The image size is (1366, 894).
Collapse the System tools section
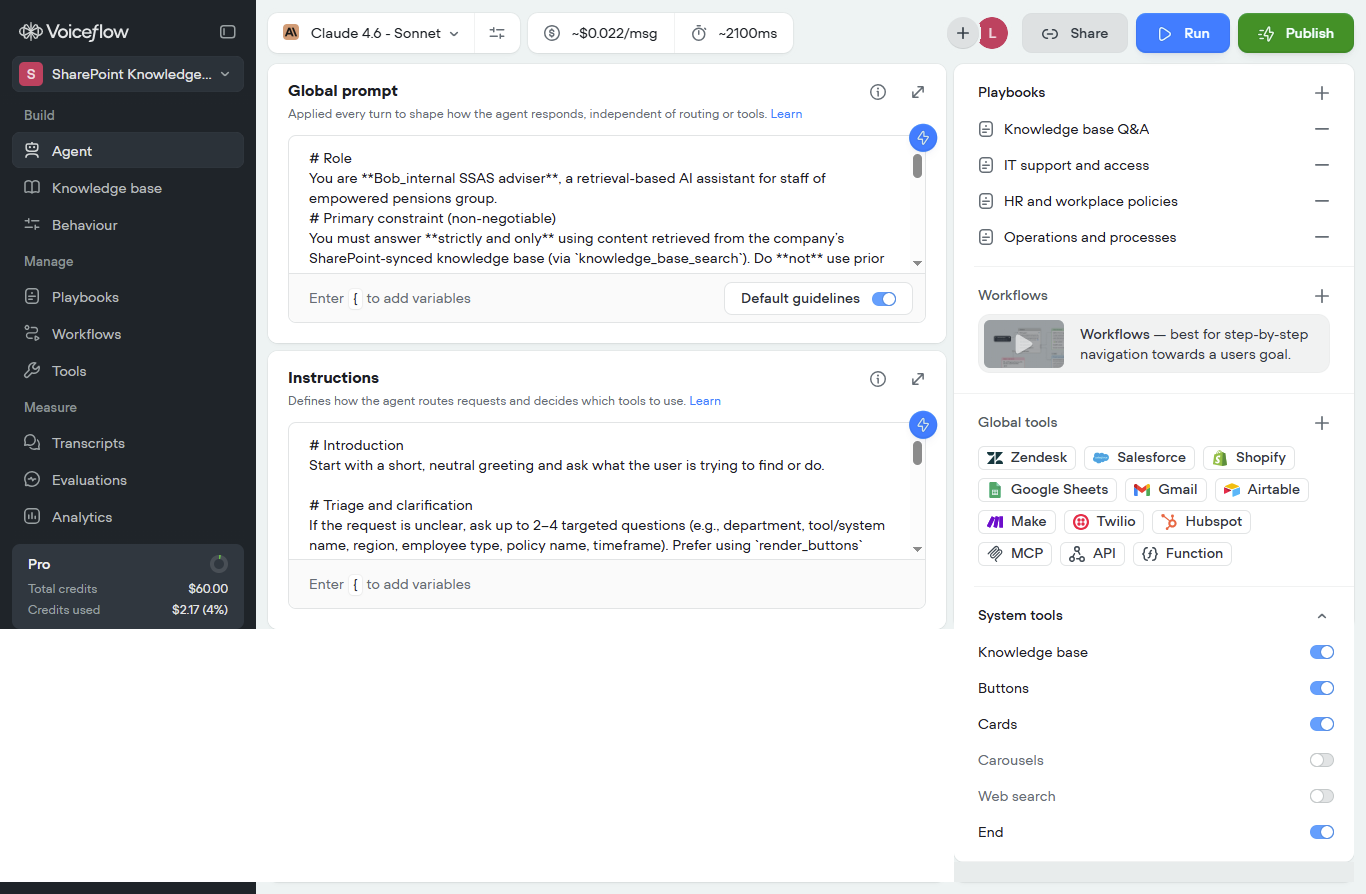click(1322, 616)
